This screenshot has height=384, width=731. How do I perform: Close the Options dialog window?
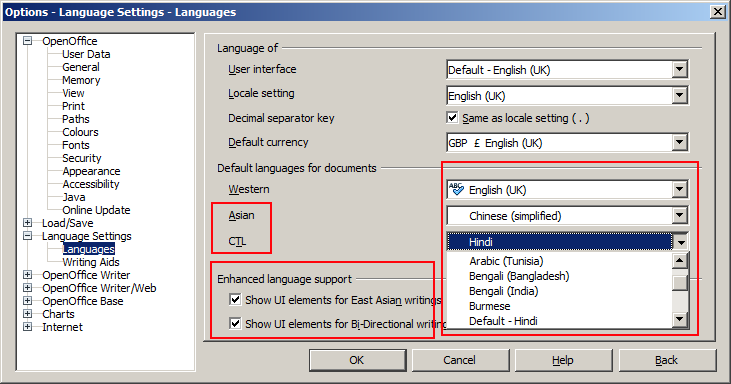click(717, 12)
